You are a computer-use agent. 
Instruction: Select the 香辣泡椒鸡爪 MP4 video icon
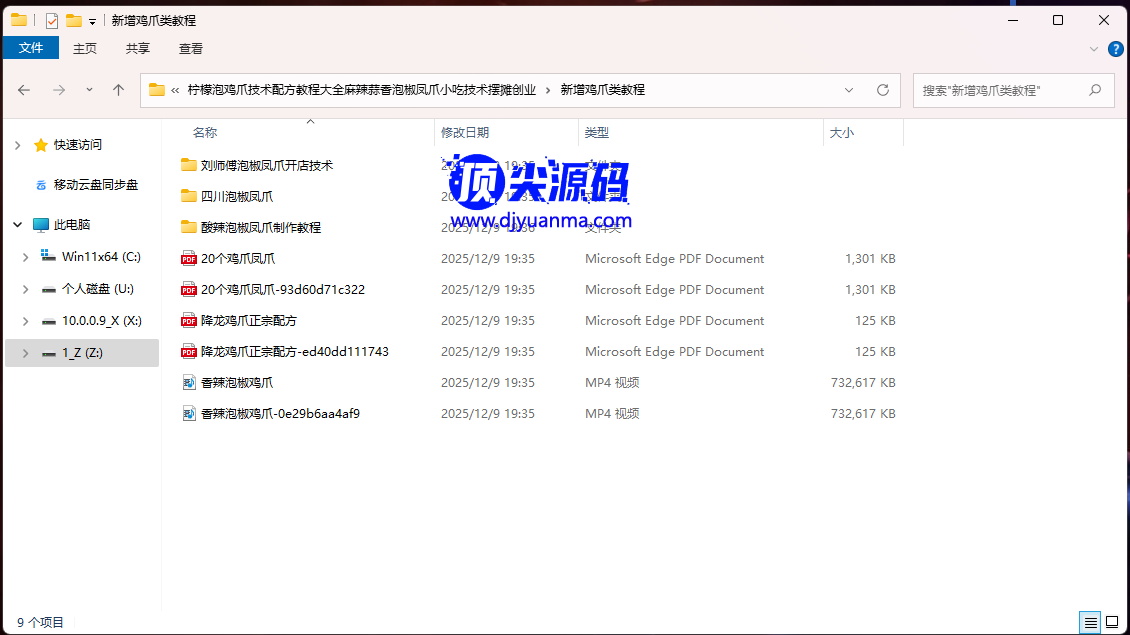click(189, 383)
